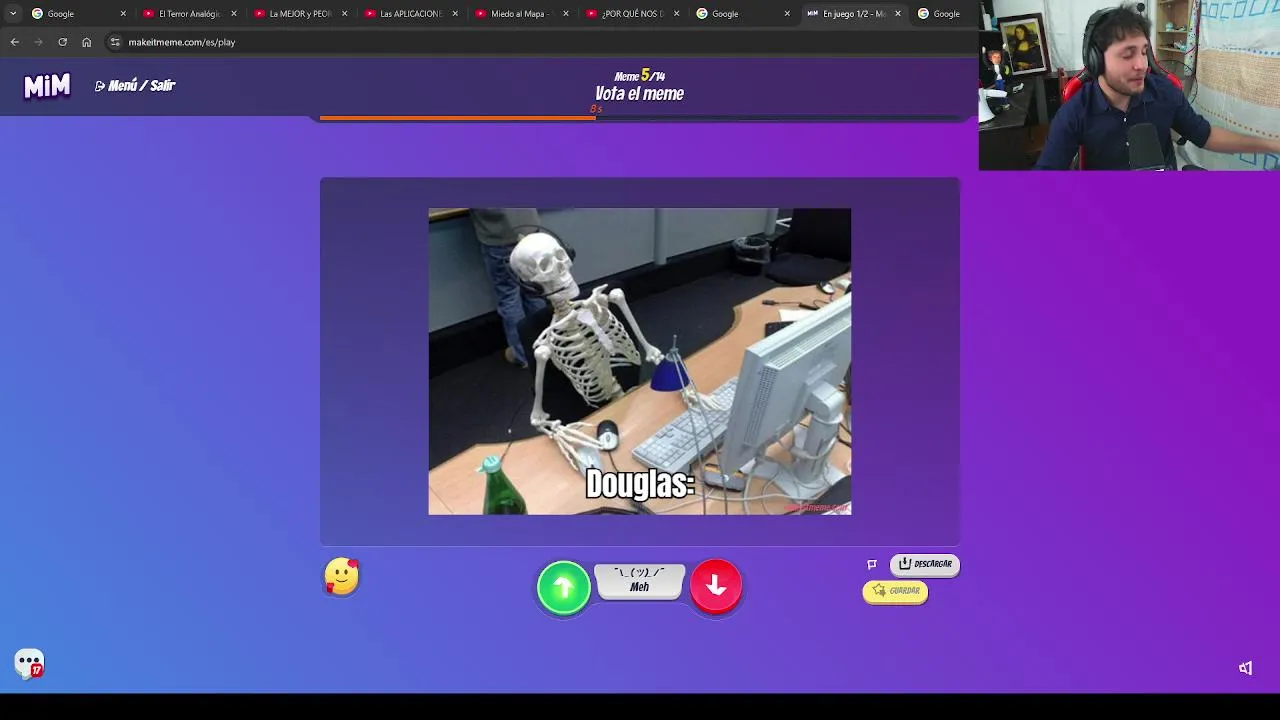Screen dimensions: 1280x720
Task: Downvote the meme with the red arrow button
Action: point(716,587)
